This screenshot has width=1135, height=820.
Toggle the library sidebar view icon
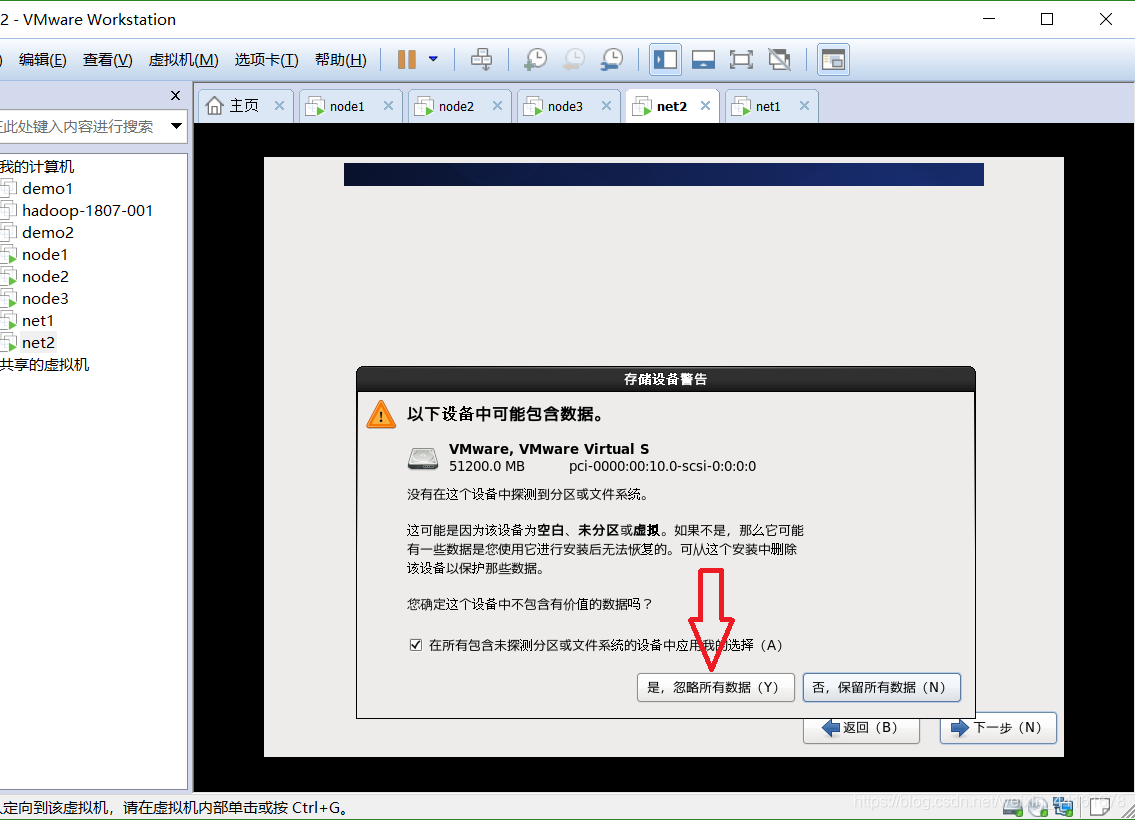point(665,59)
